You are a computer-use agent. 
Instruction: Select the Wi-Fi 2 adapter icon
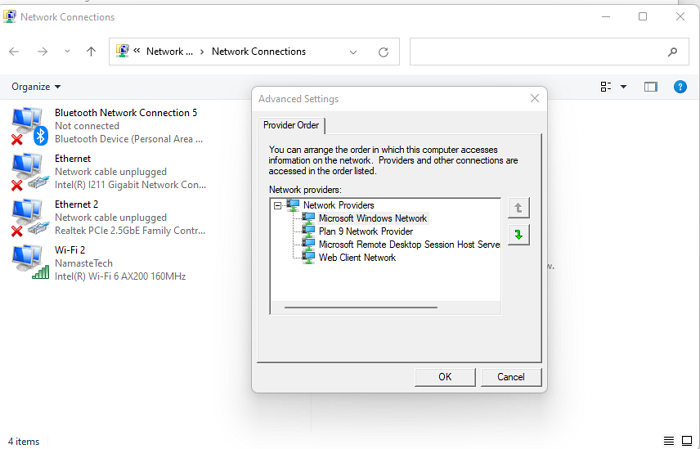point(29,263)
